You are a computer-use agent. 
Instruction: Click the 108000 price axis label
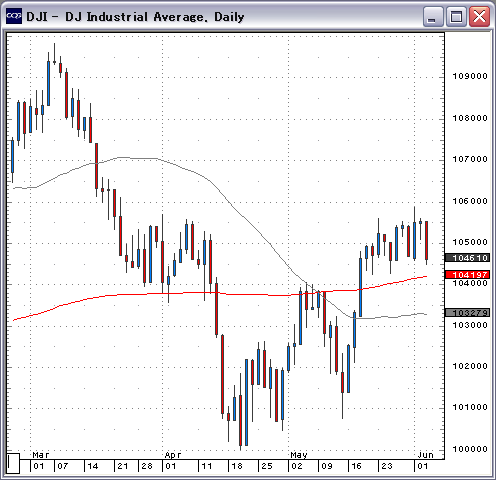coord(470,118)
